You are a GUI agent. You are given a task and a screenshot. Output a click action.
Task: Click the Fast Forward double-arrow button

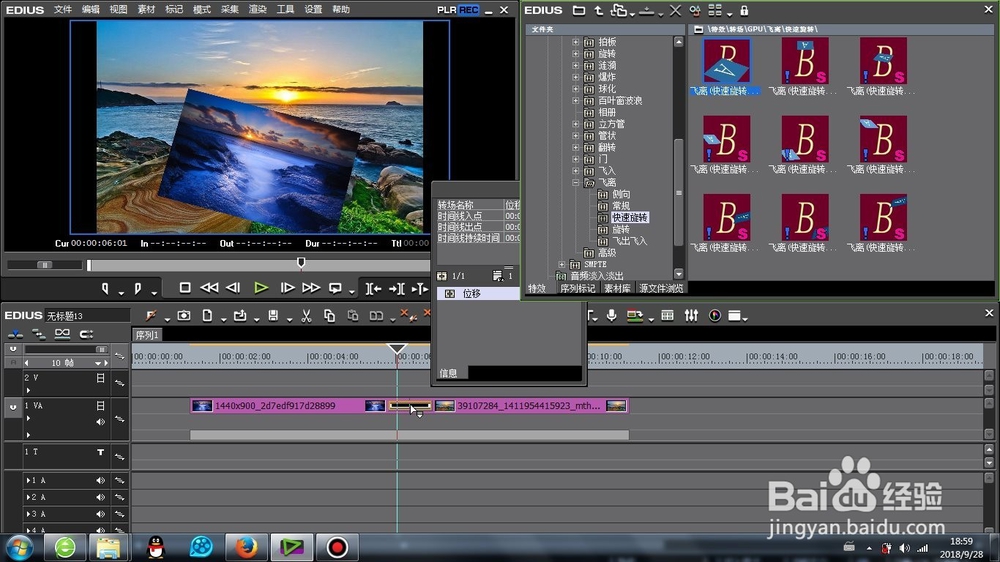pos(311,288)
